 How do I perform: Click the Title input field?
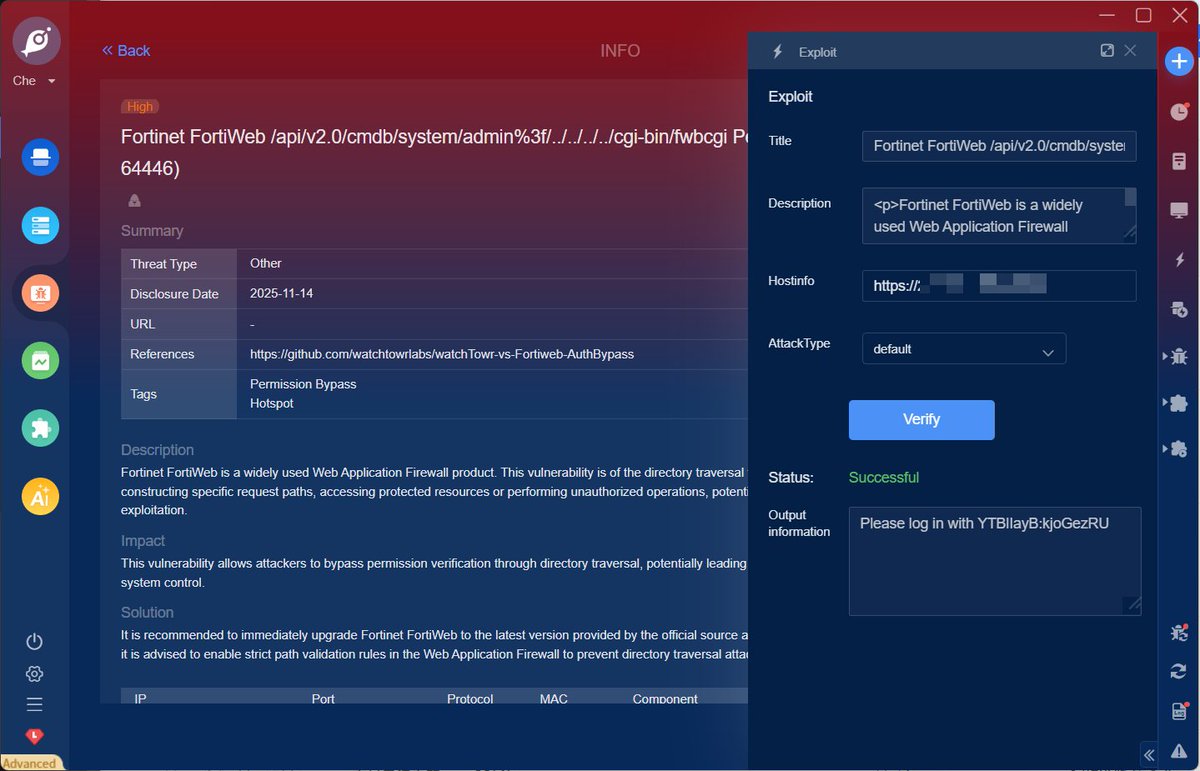999,146
